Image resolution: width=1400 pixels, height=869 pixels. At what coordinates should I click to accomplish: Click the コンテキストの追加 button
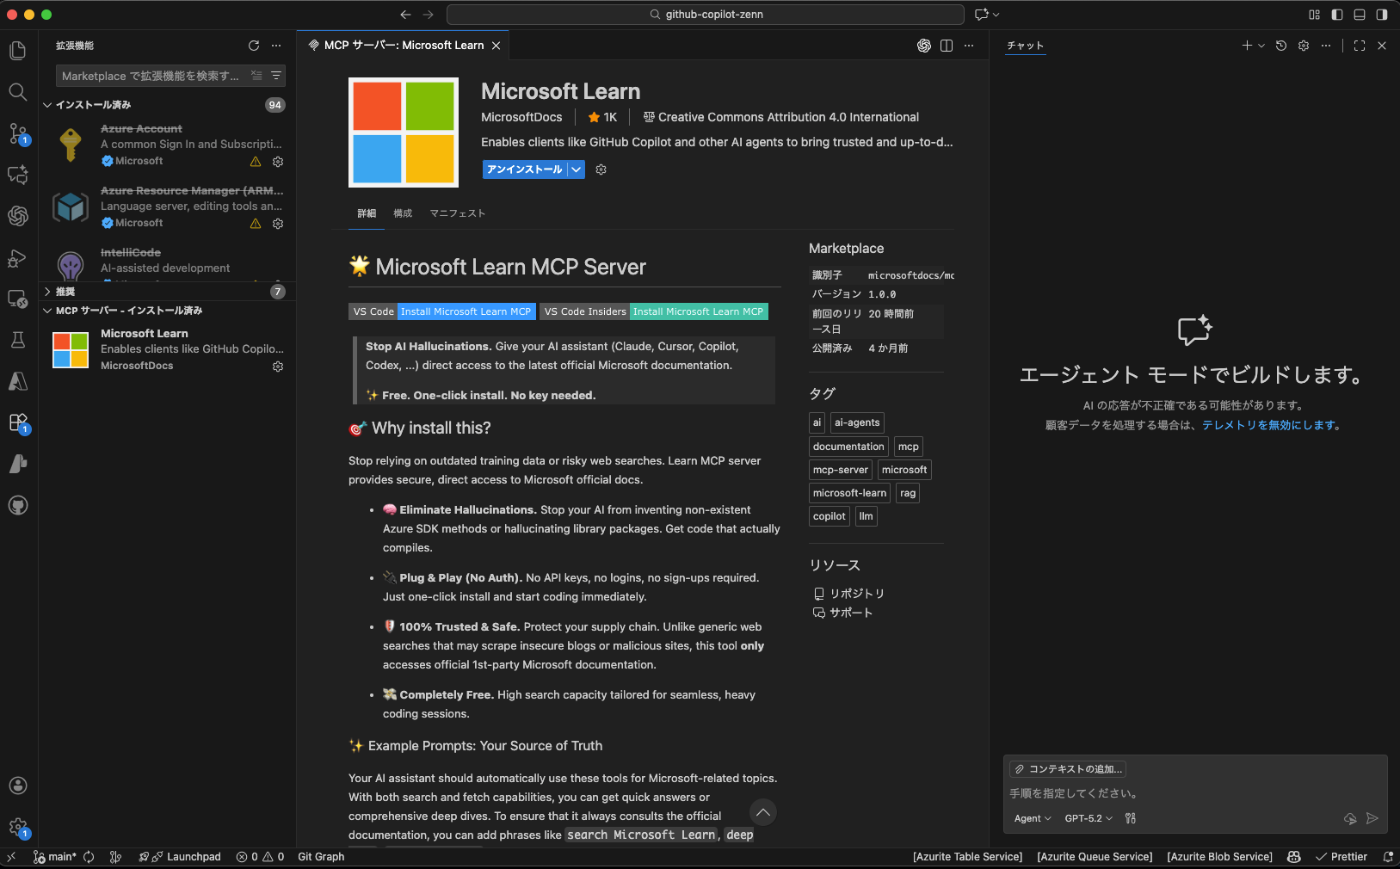tap(1067, 769)
